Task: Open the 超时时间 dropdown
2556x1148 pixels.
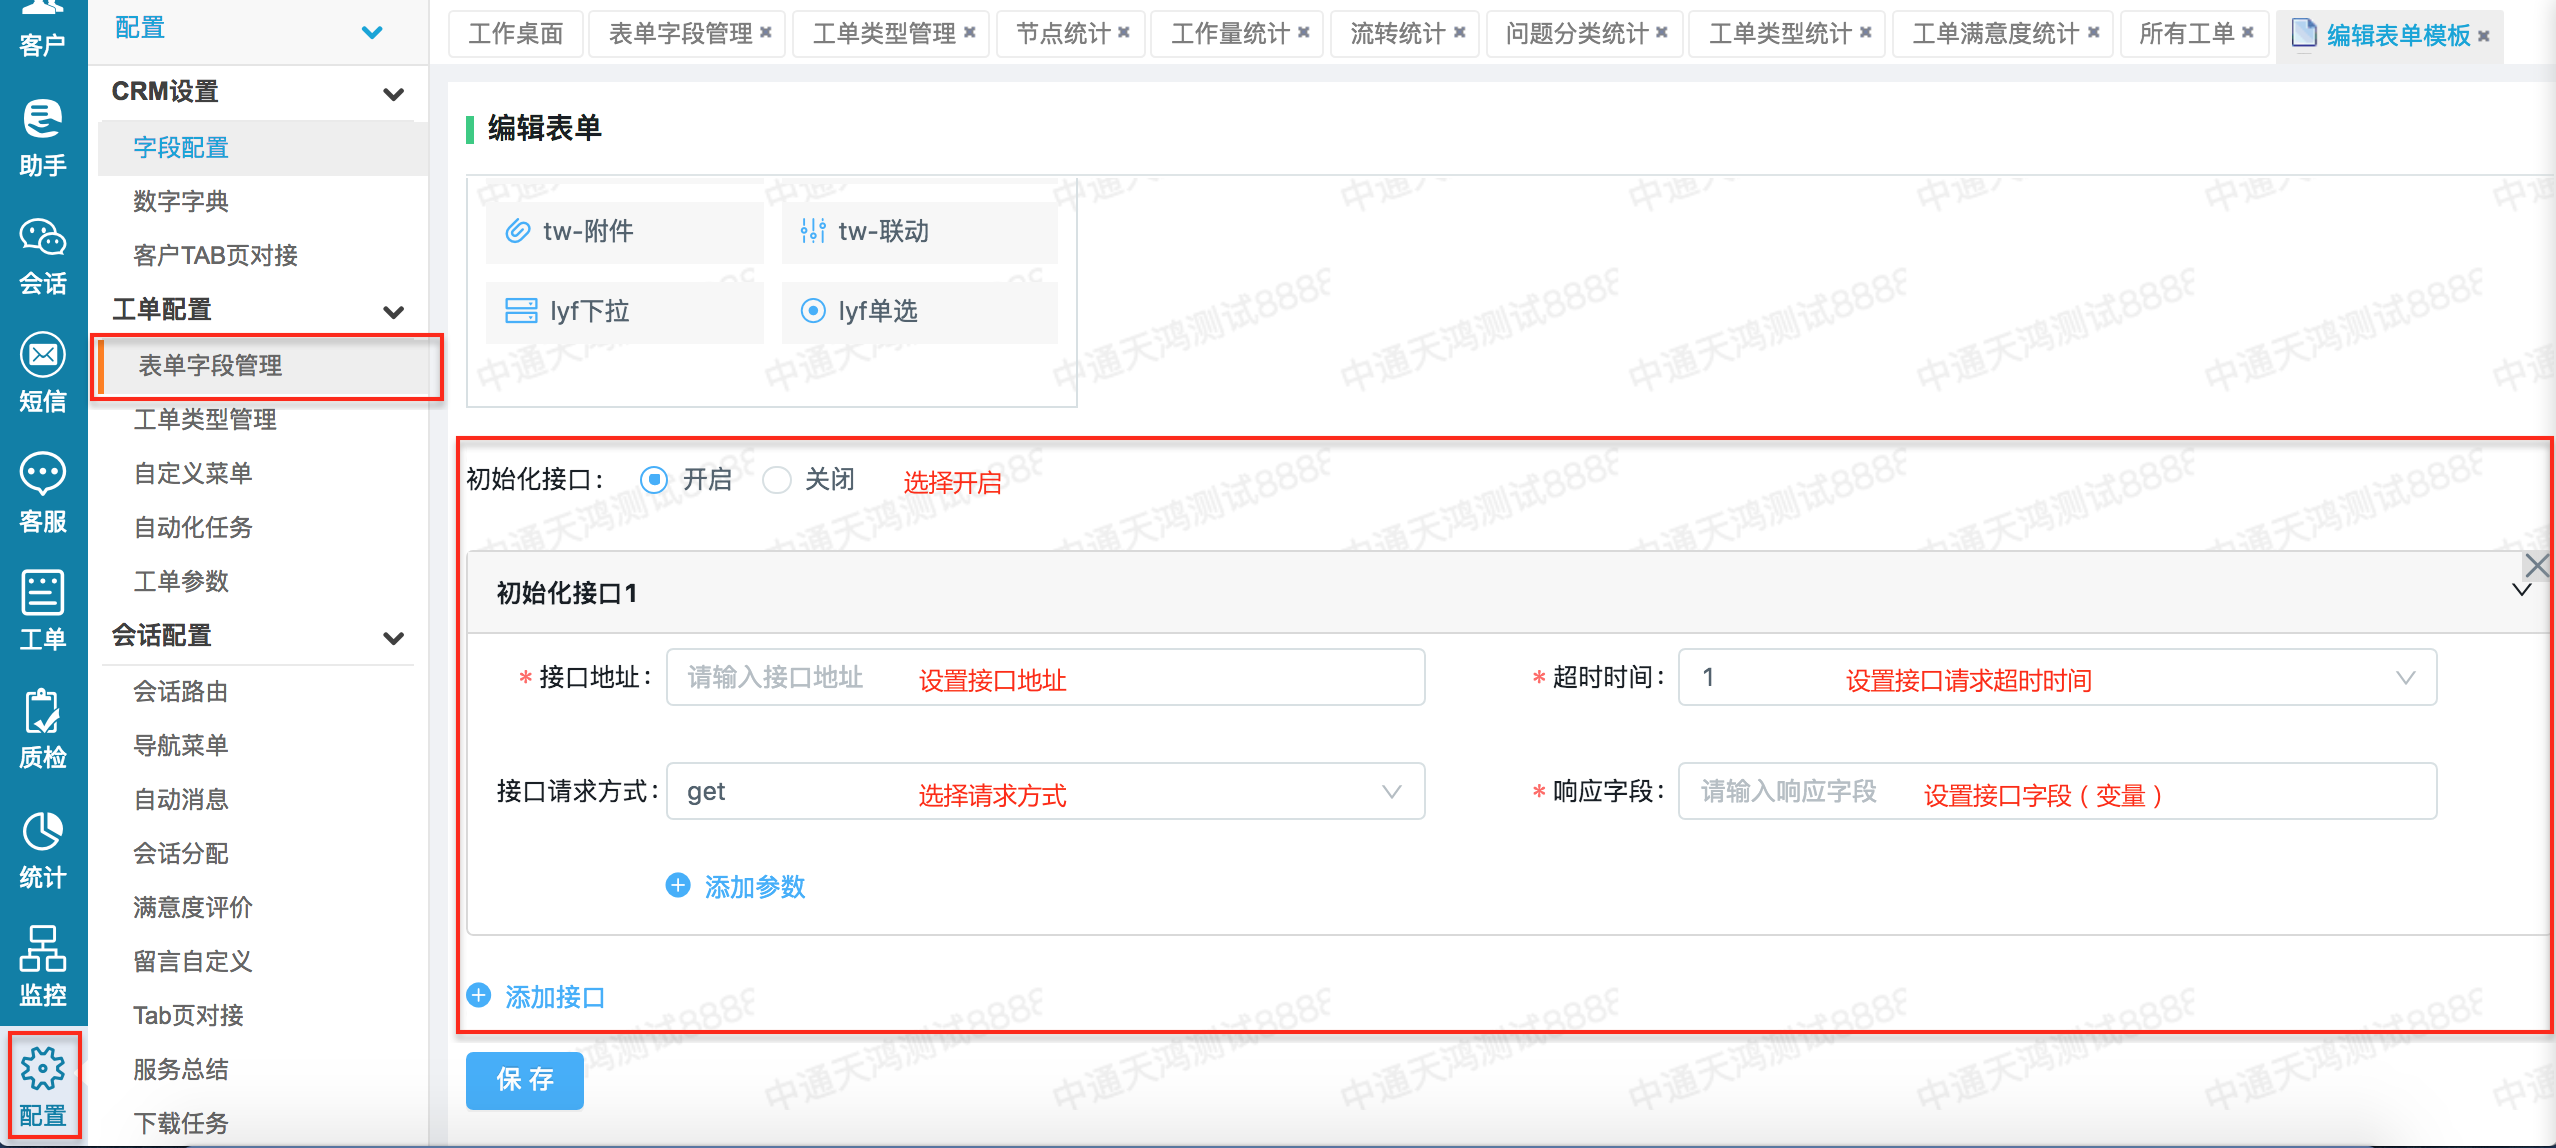Action: tap(2057, 677)
